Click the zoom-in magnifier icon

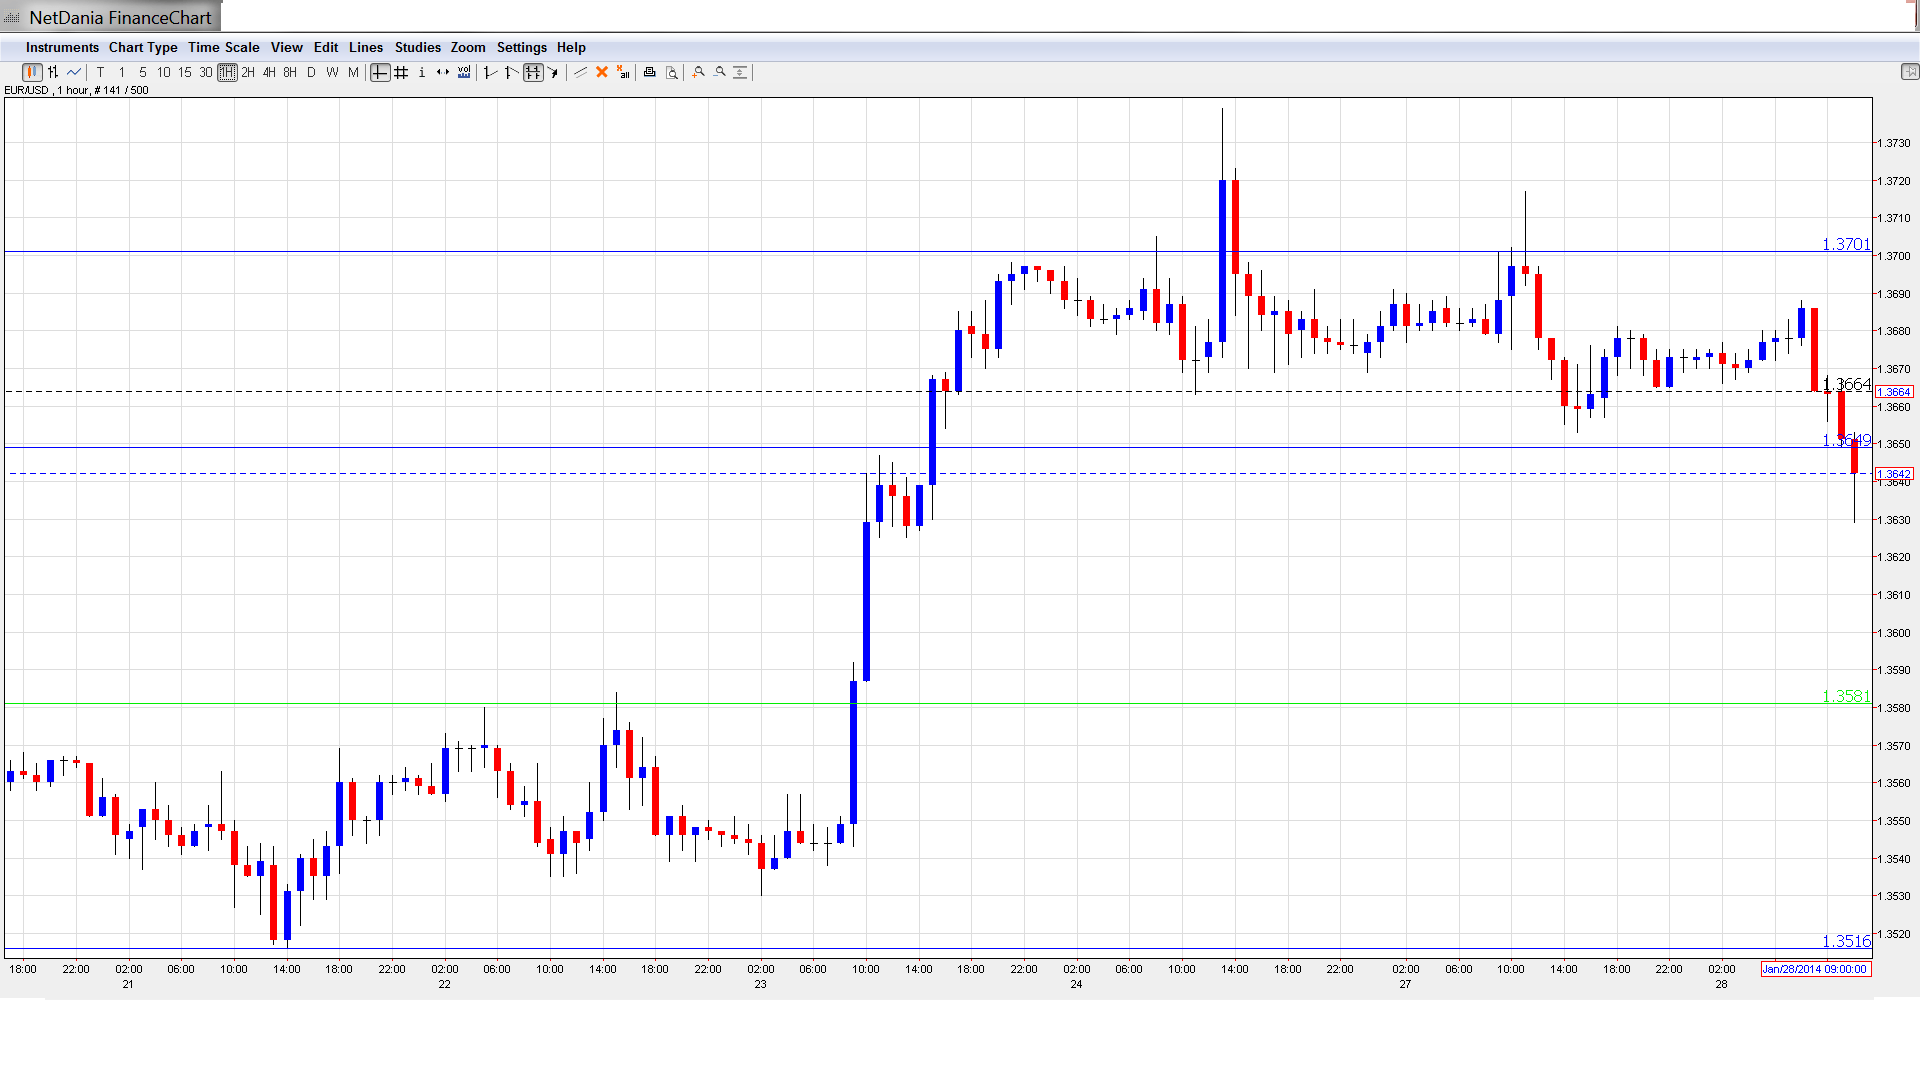pyautogui.click(x=699, y=72)
